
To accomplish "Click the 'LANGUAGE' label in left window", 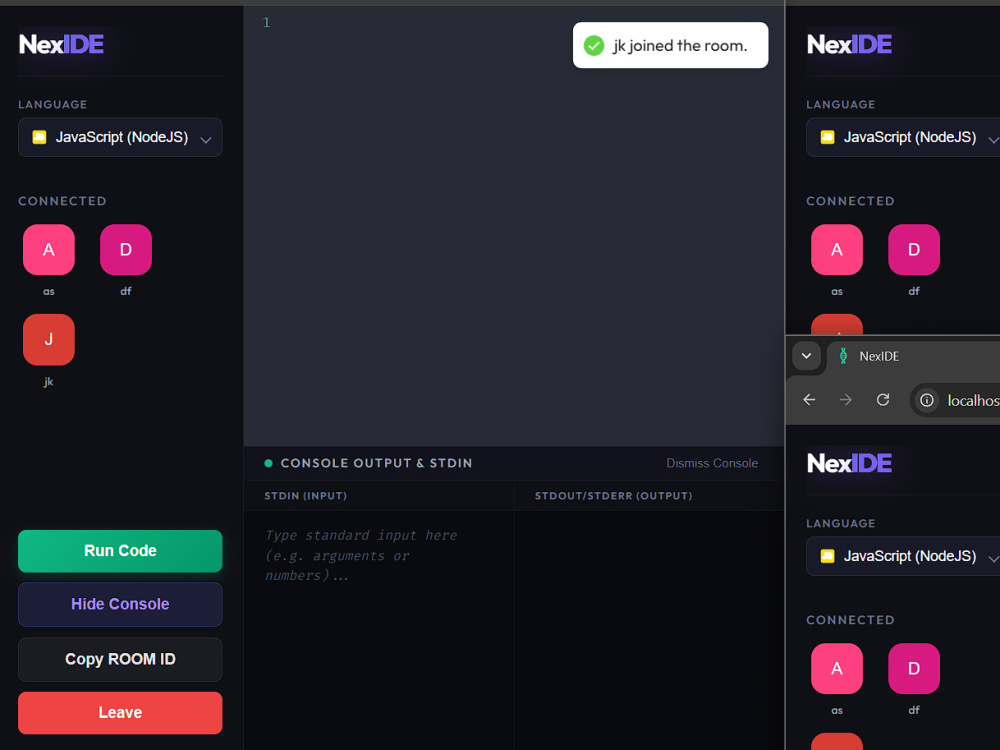I will (x=52, y=105).
